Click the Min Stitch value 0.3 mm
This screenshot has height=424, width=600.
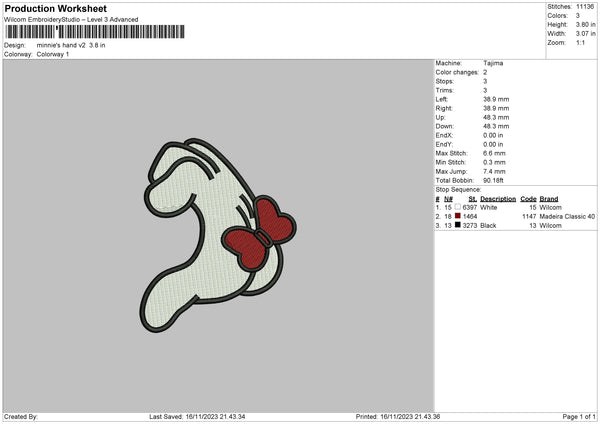coord(494,162)
